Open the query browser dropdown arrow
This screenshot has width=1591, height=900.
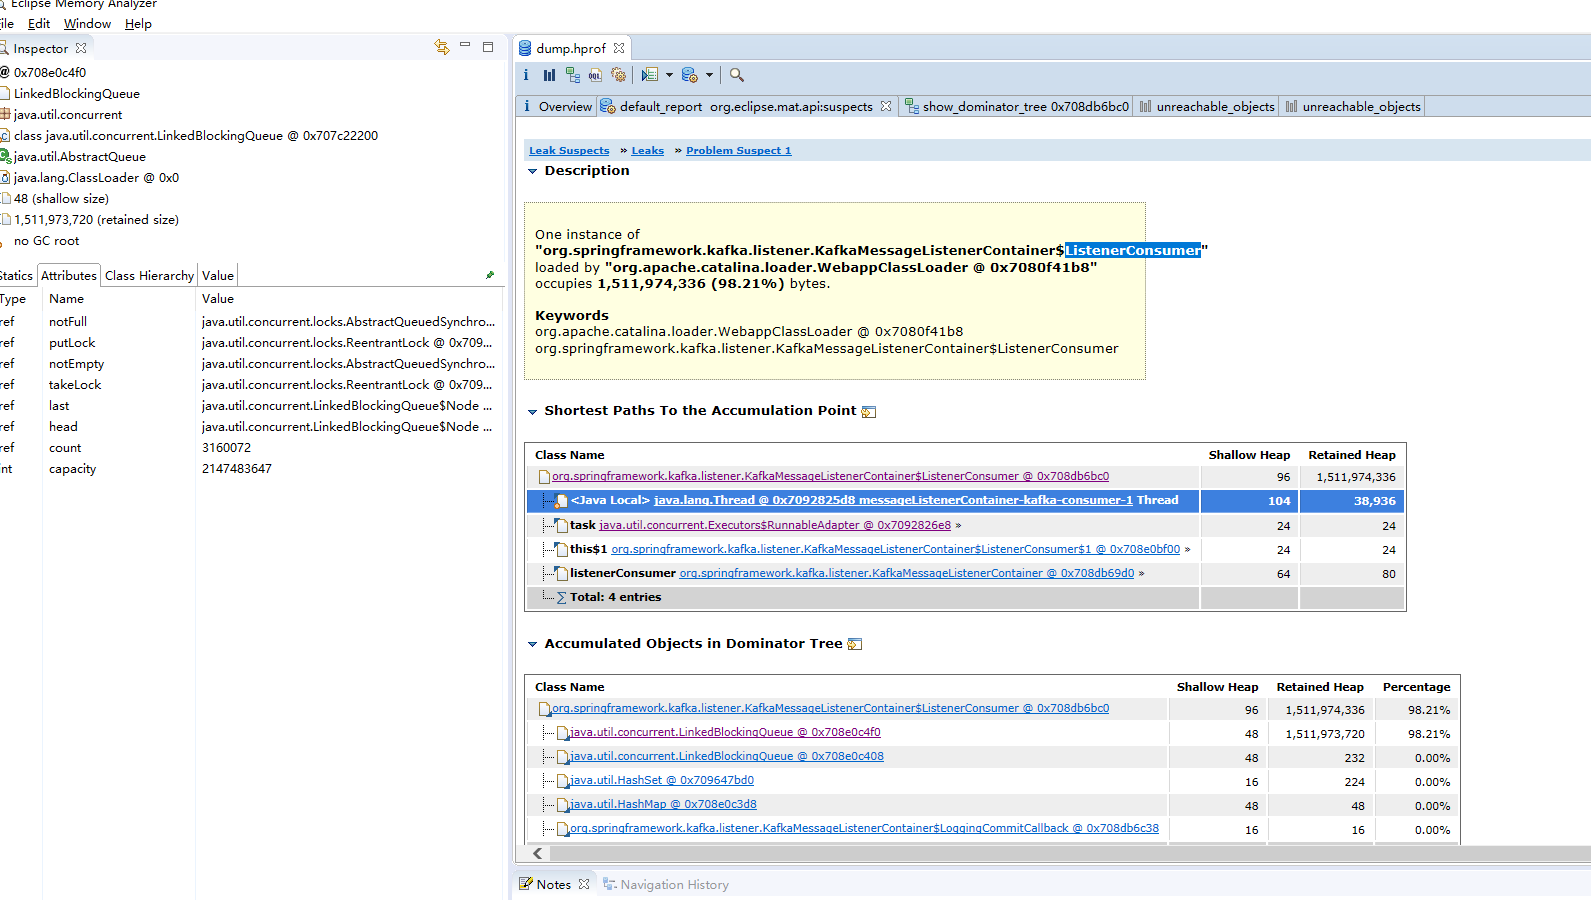tap(710, 75)
